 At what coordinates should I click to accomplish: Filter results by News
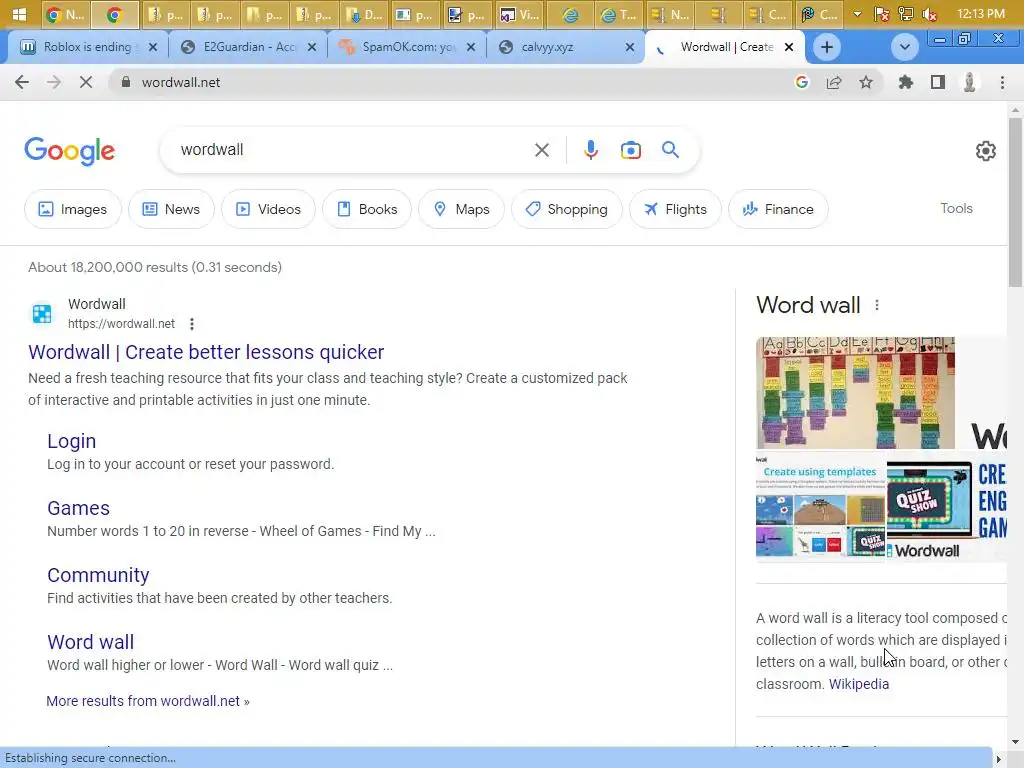171,209
